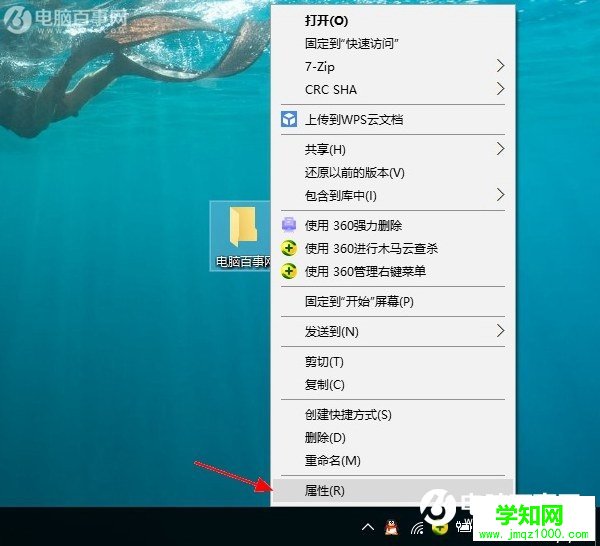The width and height of the screenshot is (600, 546).
Task: Select 包含到库中(I) menu entry
Action: click(393, 196)
